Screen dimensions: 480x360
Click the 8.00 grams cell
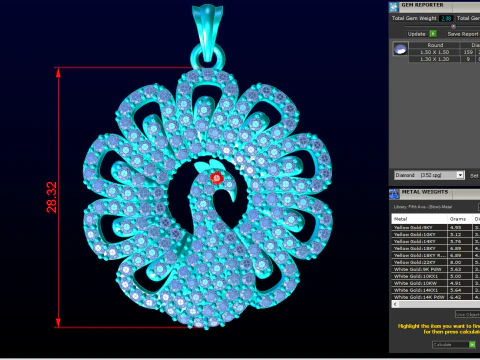coord(460,262)
